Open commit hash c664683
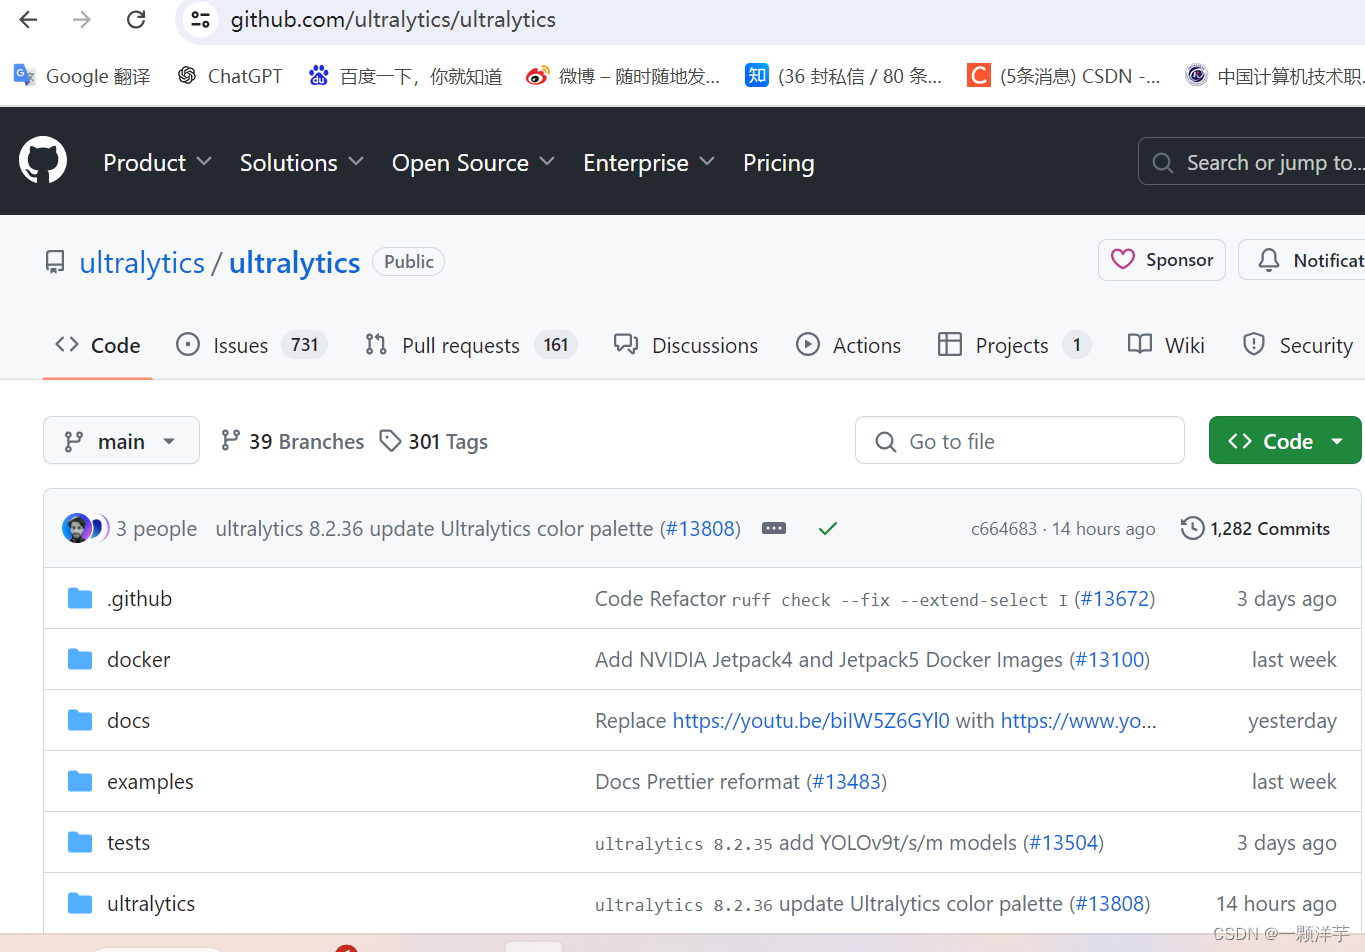 [x=1004, y=529]
